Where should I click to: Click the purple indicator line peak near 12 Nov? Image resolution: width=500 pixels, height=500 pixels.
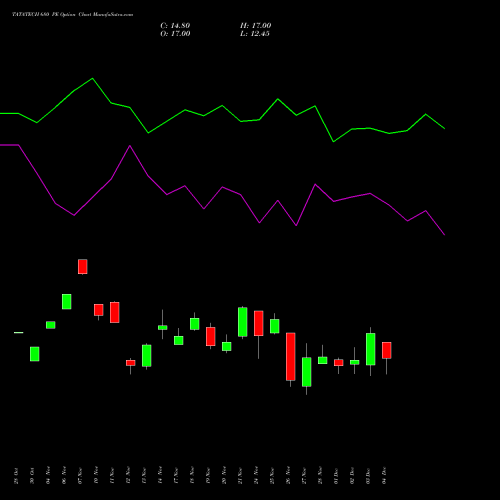(x=130, y=146)
